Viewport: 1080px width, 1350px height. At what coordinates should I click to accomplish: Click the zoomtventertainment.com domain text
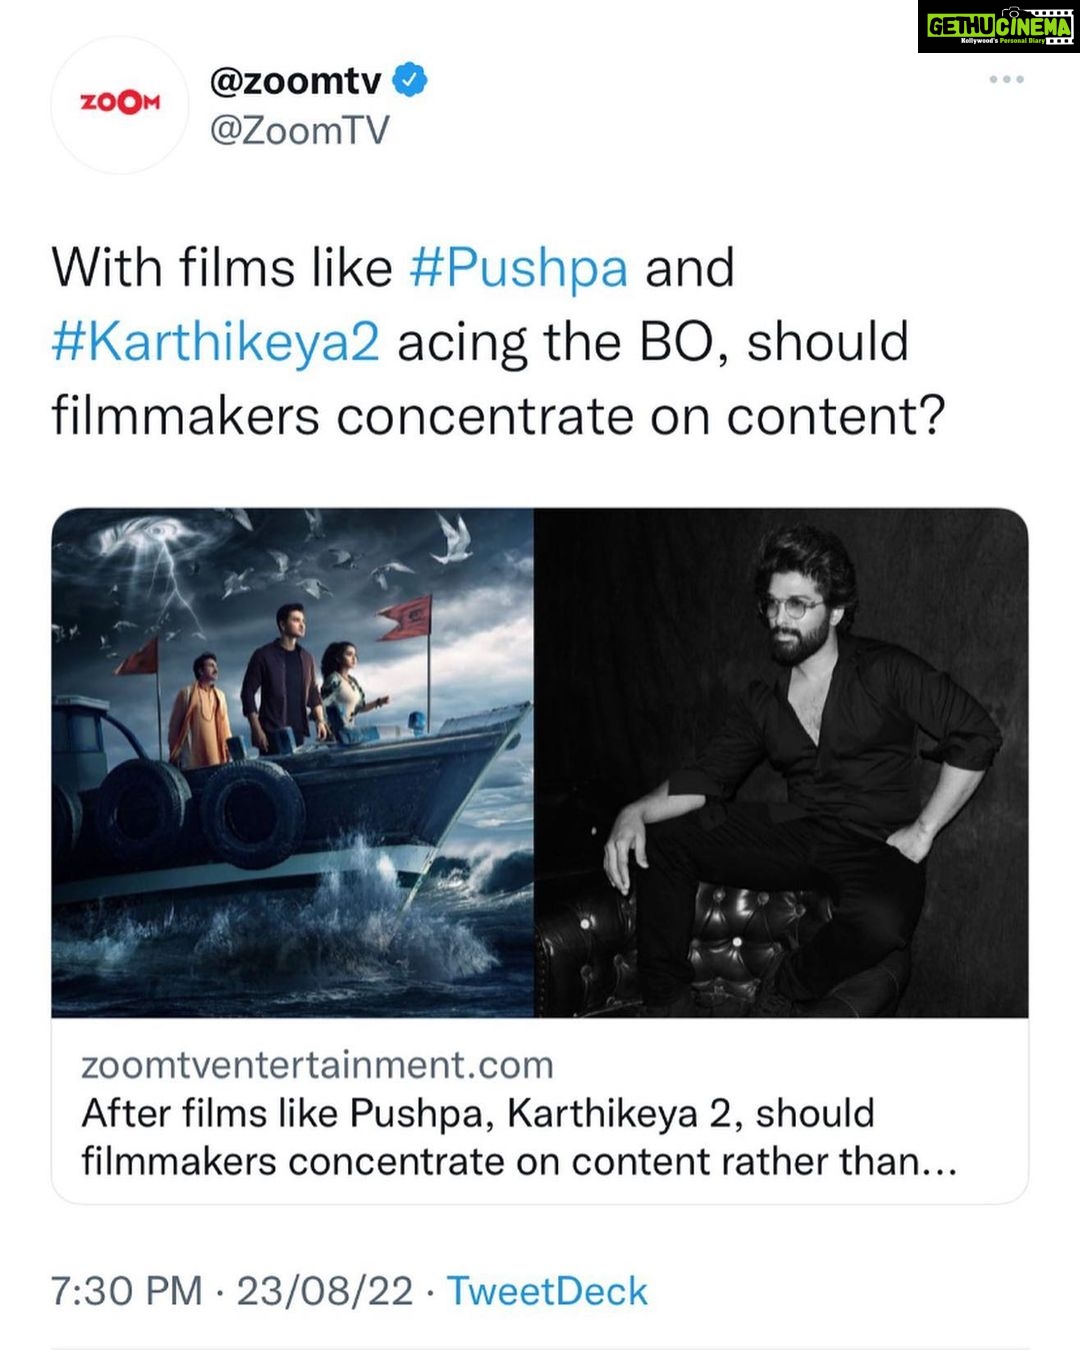[317, 1065]
